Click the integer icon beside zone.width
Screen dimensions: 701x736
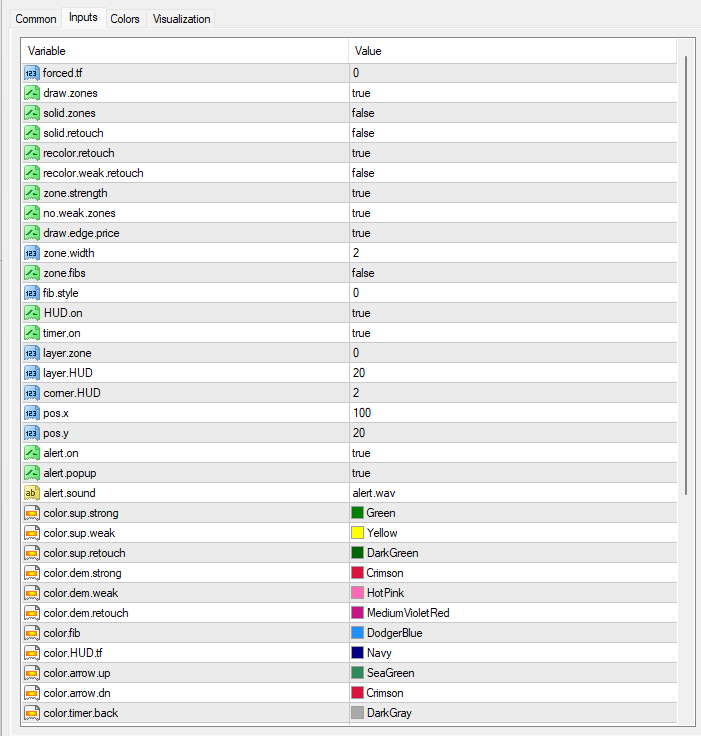(31, 253)
